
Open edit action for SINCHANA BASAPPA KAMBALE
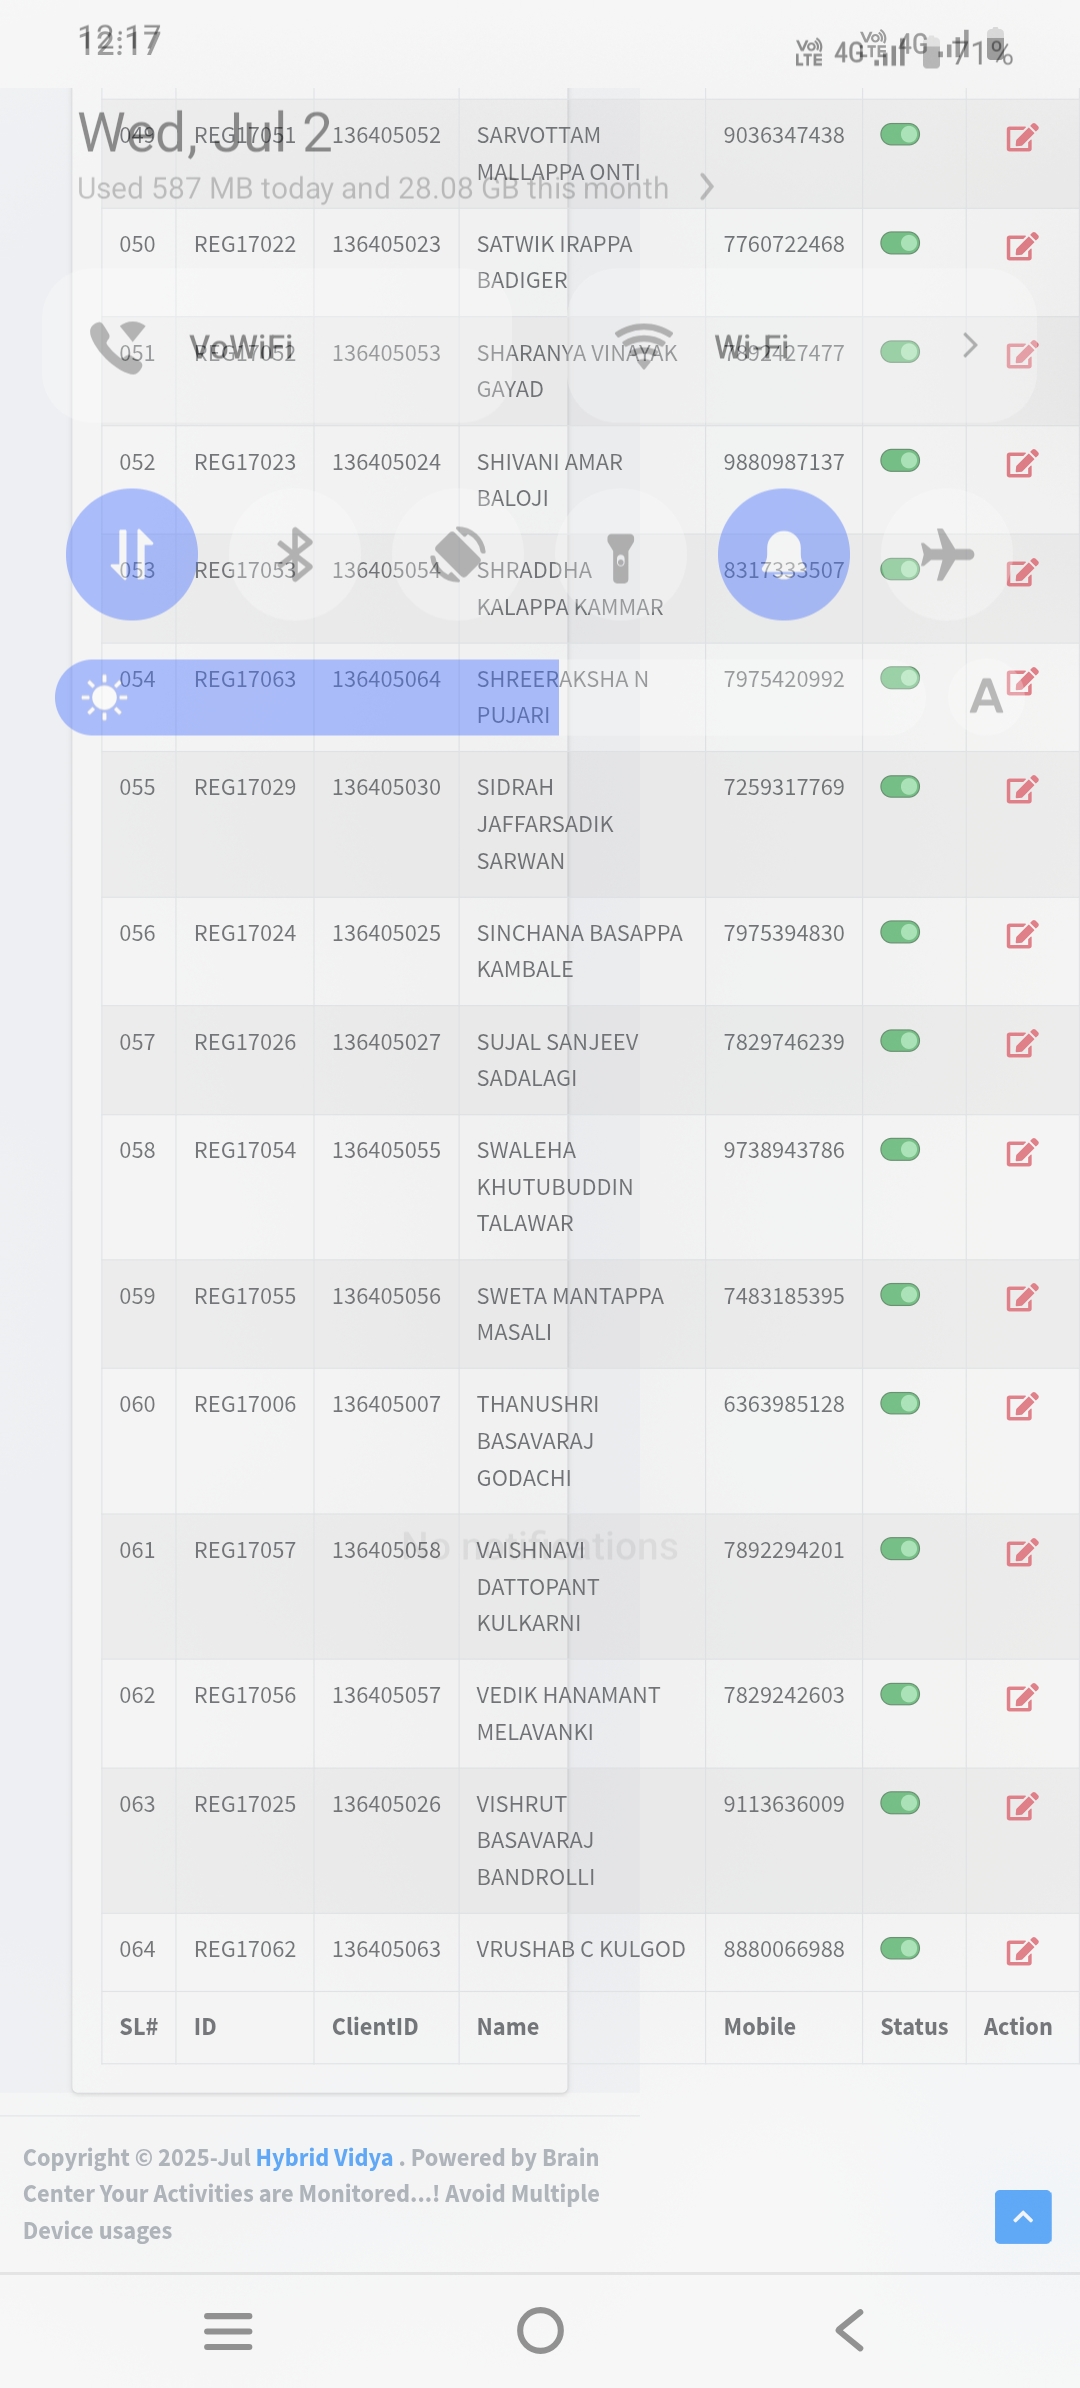(1022, 935)
